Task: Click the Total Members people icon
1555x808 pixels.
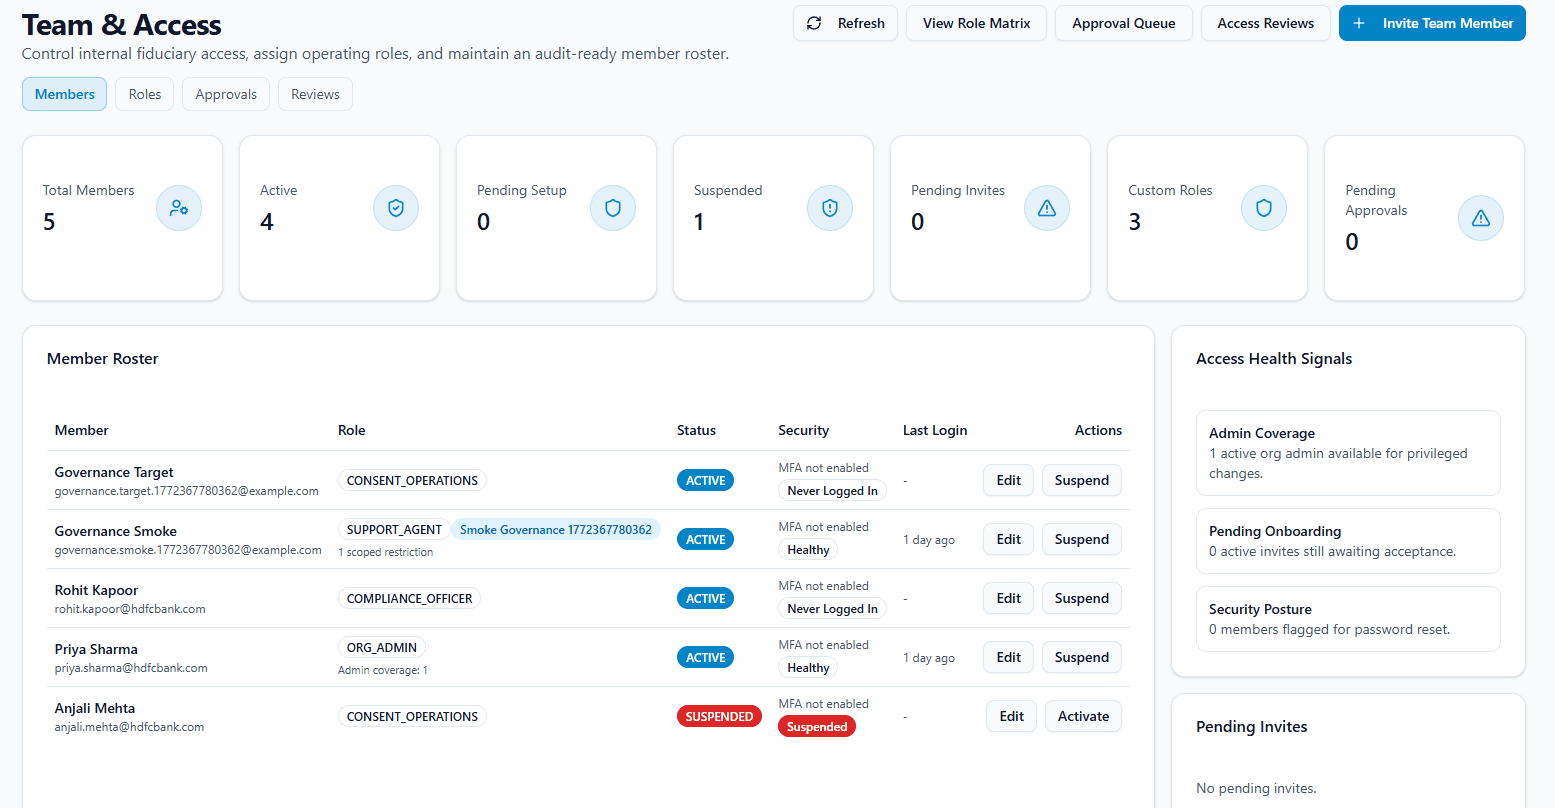Action: coord(179,208)
